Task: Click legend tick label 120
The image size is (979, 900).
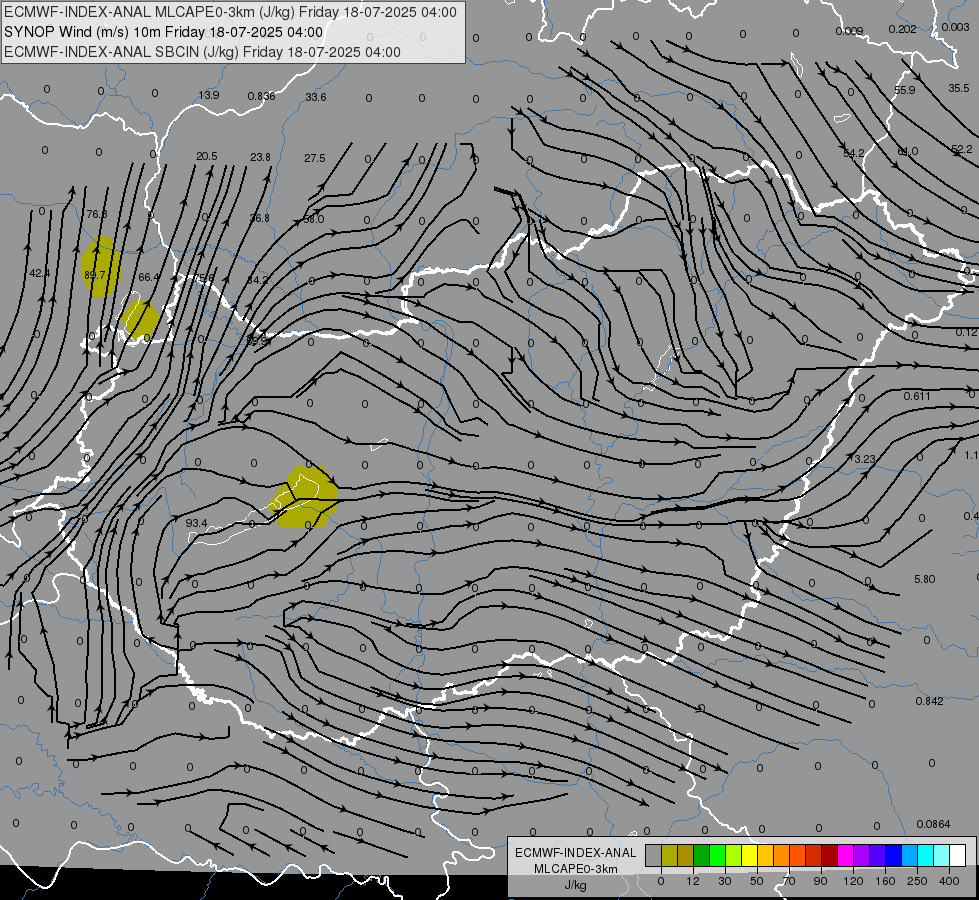Action: (853, 881)
